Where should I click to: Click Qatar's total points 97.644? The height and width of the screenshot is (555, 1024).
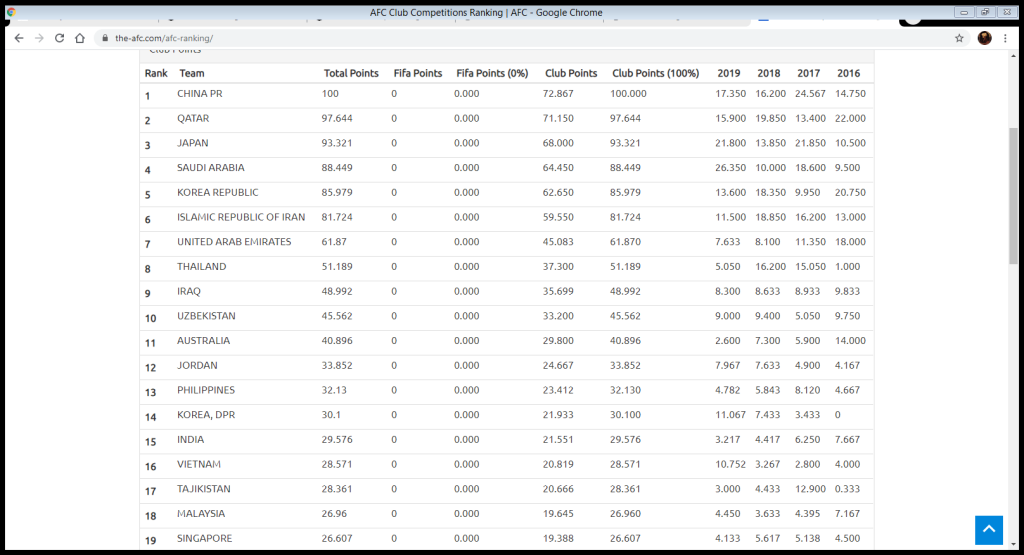pyautogui.click(x=337, y=118)
